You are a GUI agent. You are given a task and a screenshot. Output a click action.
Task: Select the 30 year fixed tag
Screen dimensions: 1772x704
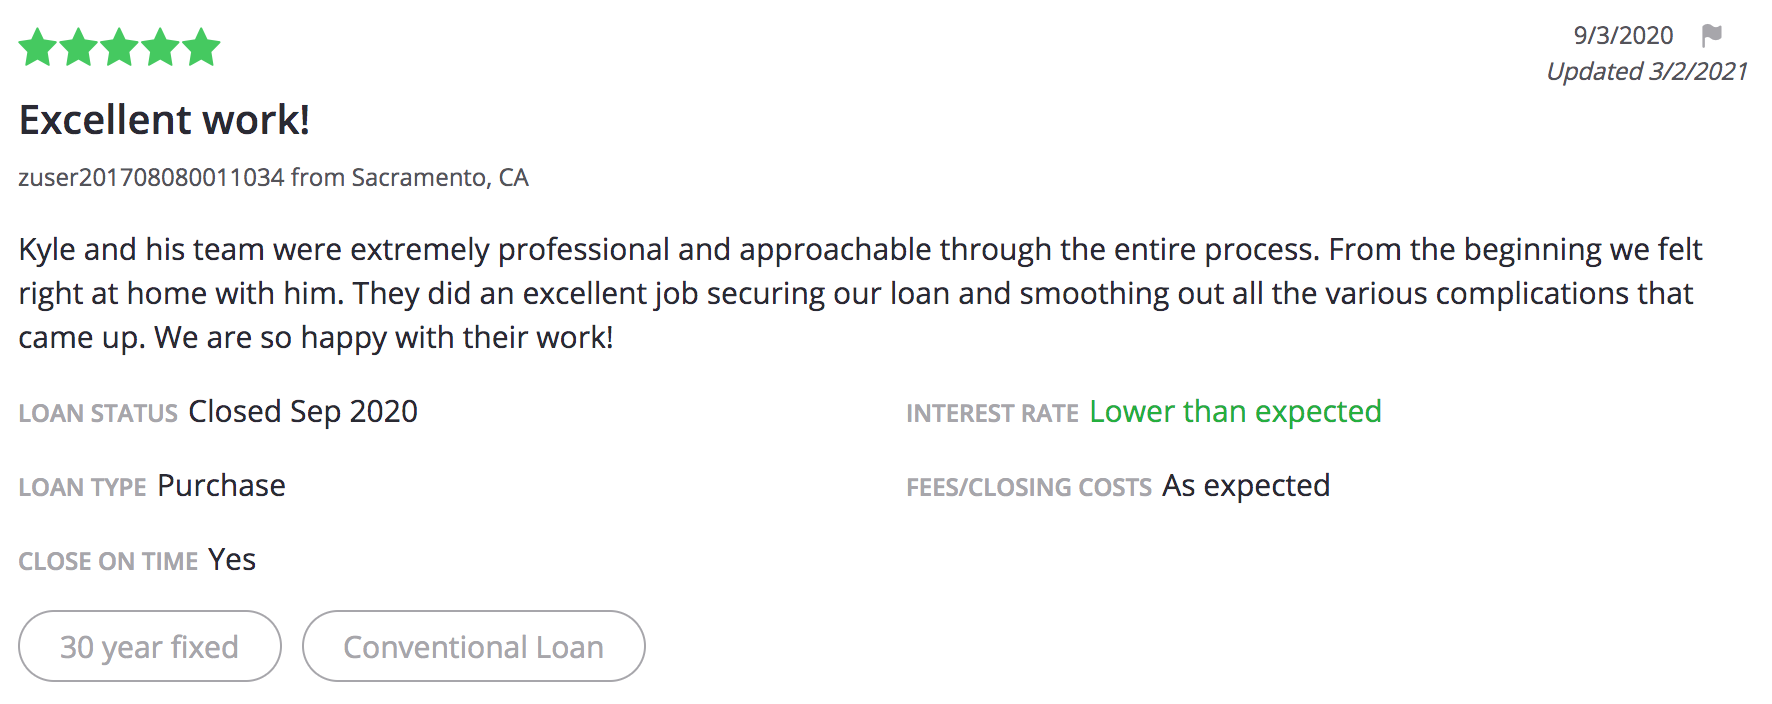150,646
